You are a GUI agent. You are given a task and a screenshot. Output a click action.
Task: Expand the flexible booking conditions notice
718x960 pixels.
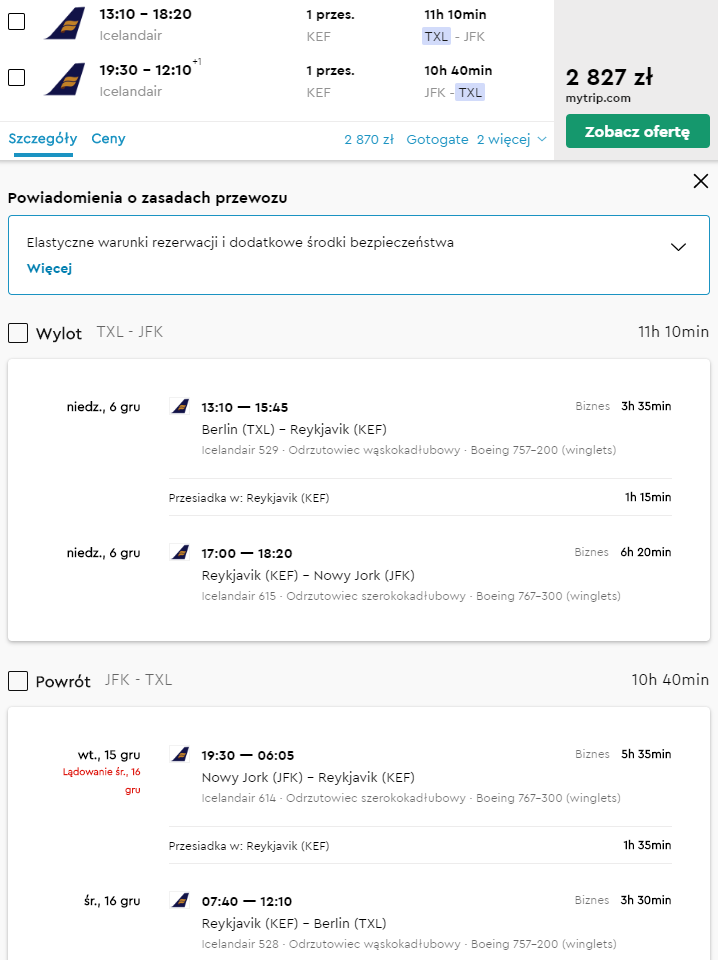click(x=678, y=247)
